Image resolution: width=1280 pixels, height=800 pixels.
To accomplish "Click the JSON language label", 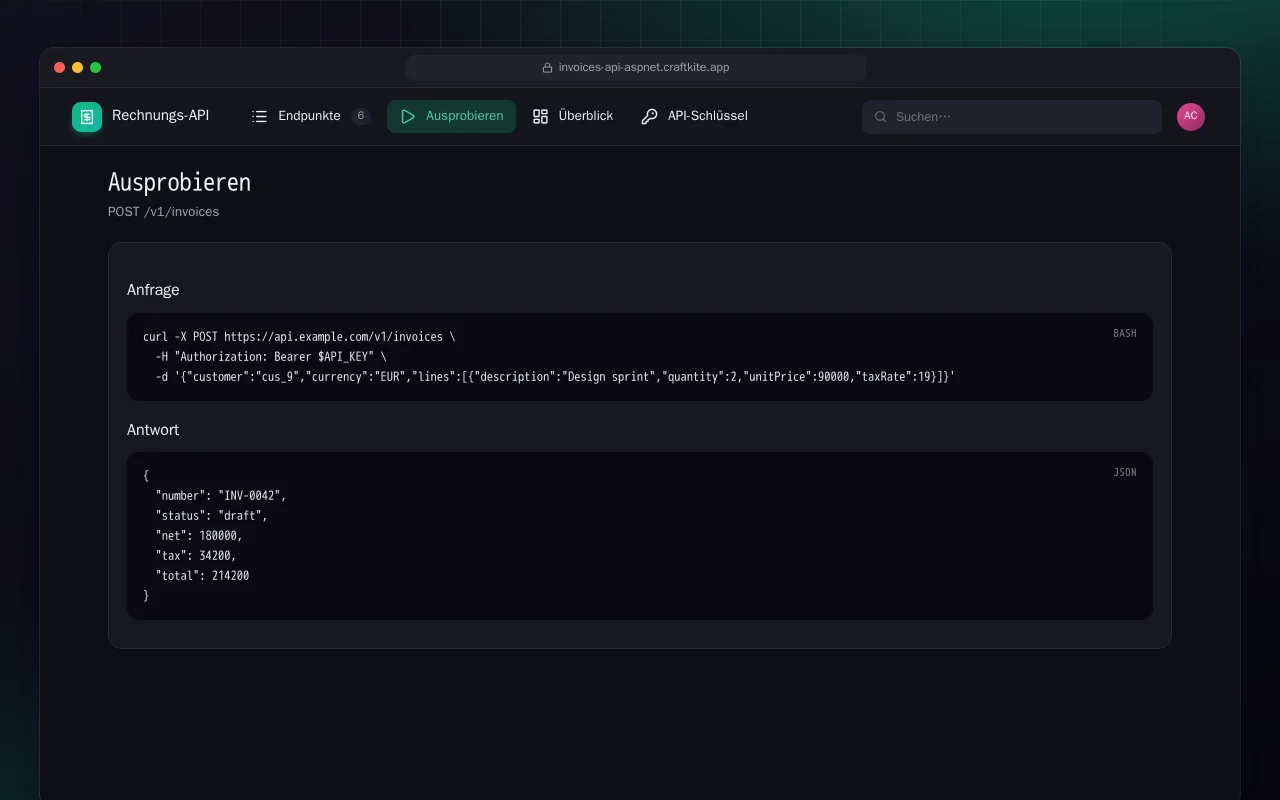I will [x=1125, y=473].
